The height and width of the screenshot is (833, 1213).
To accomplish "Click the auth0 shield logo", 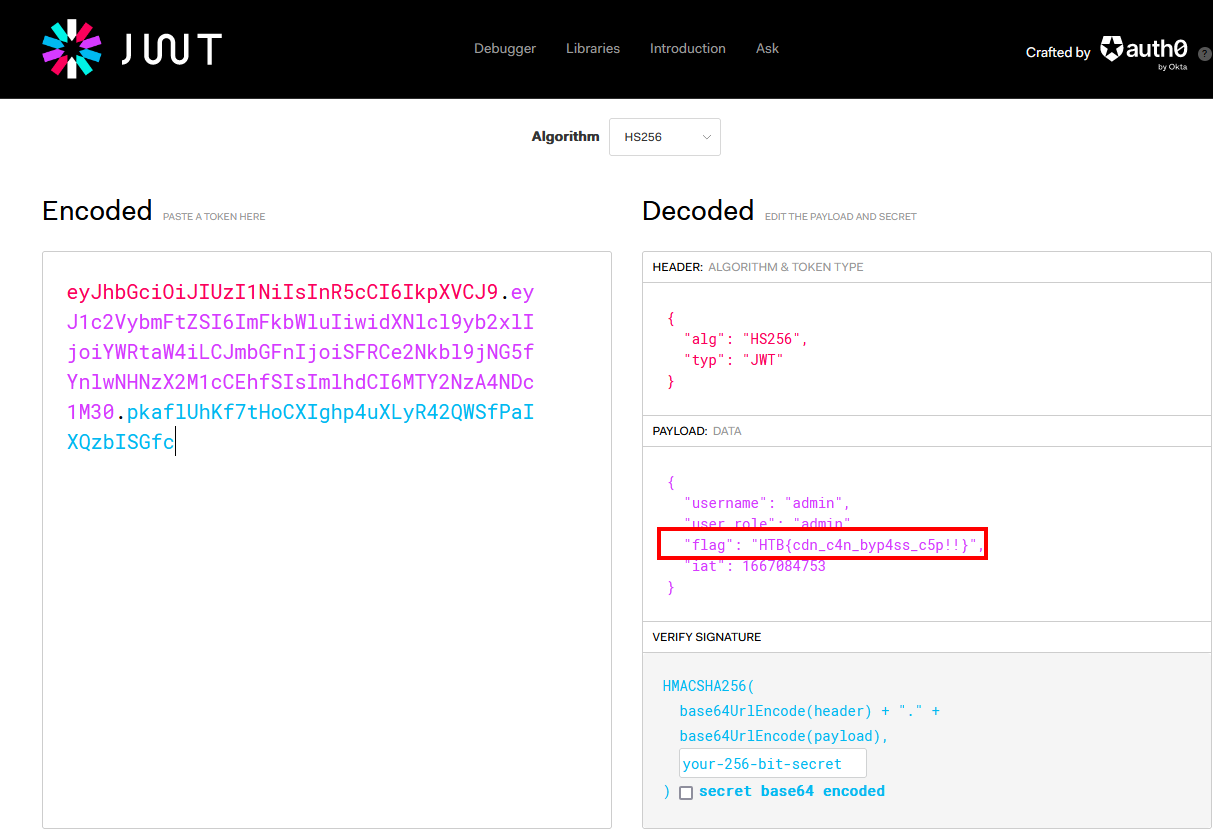I will [1111, 48].
